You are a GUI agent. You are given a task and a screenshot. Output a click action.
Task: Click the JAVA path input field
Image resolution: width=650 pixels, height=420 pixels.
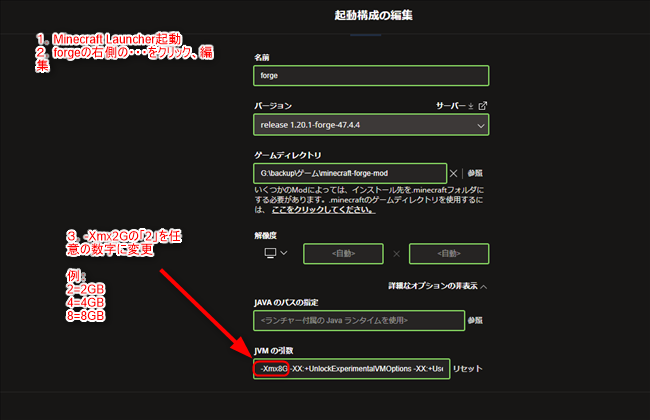pos(358,321)
